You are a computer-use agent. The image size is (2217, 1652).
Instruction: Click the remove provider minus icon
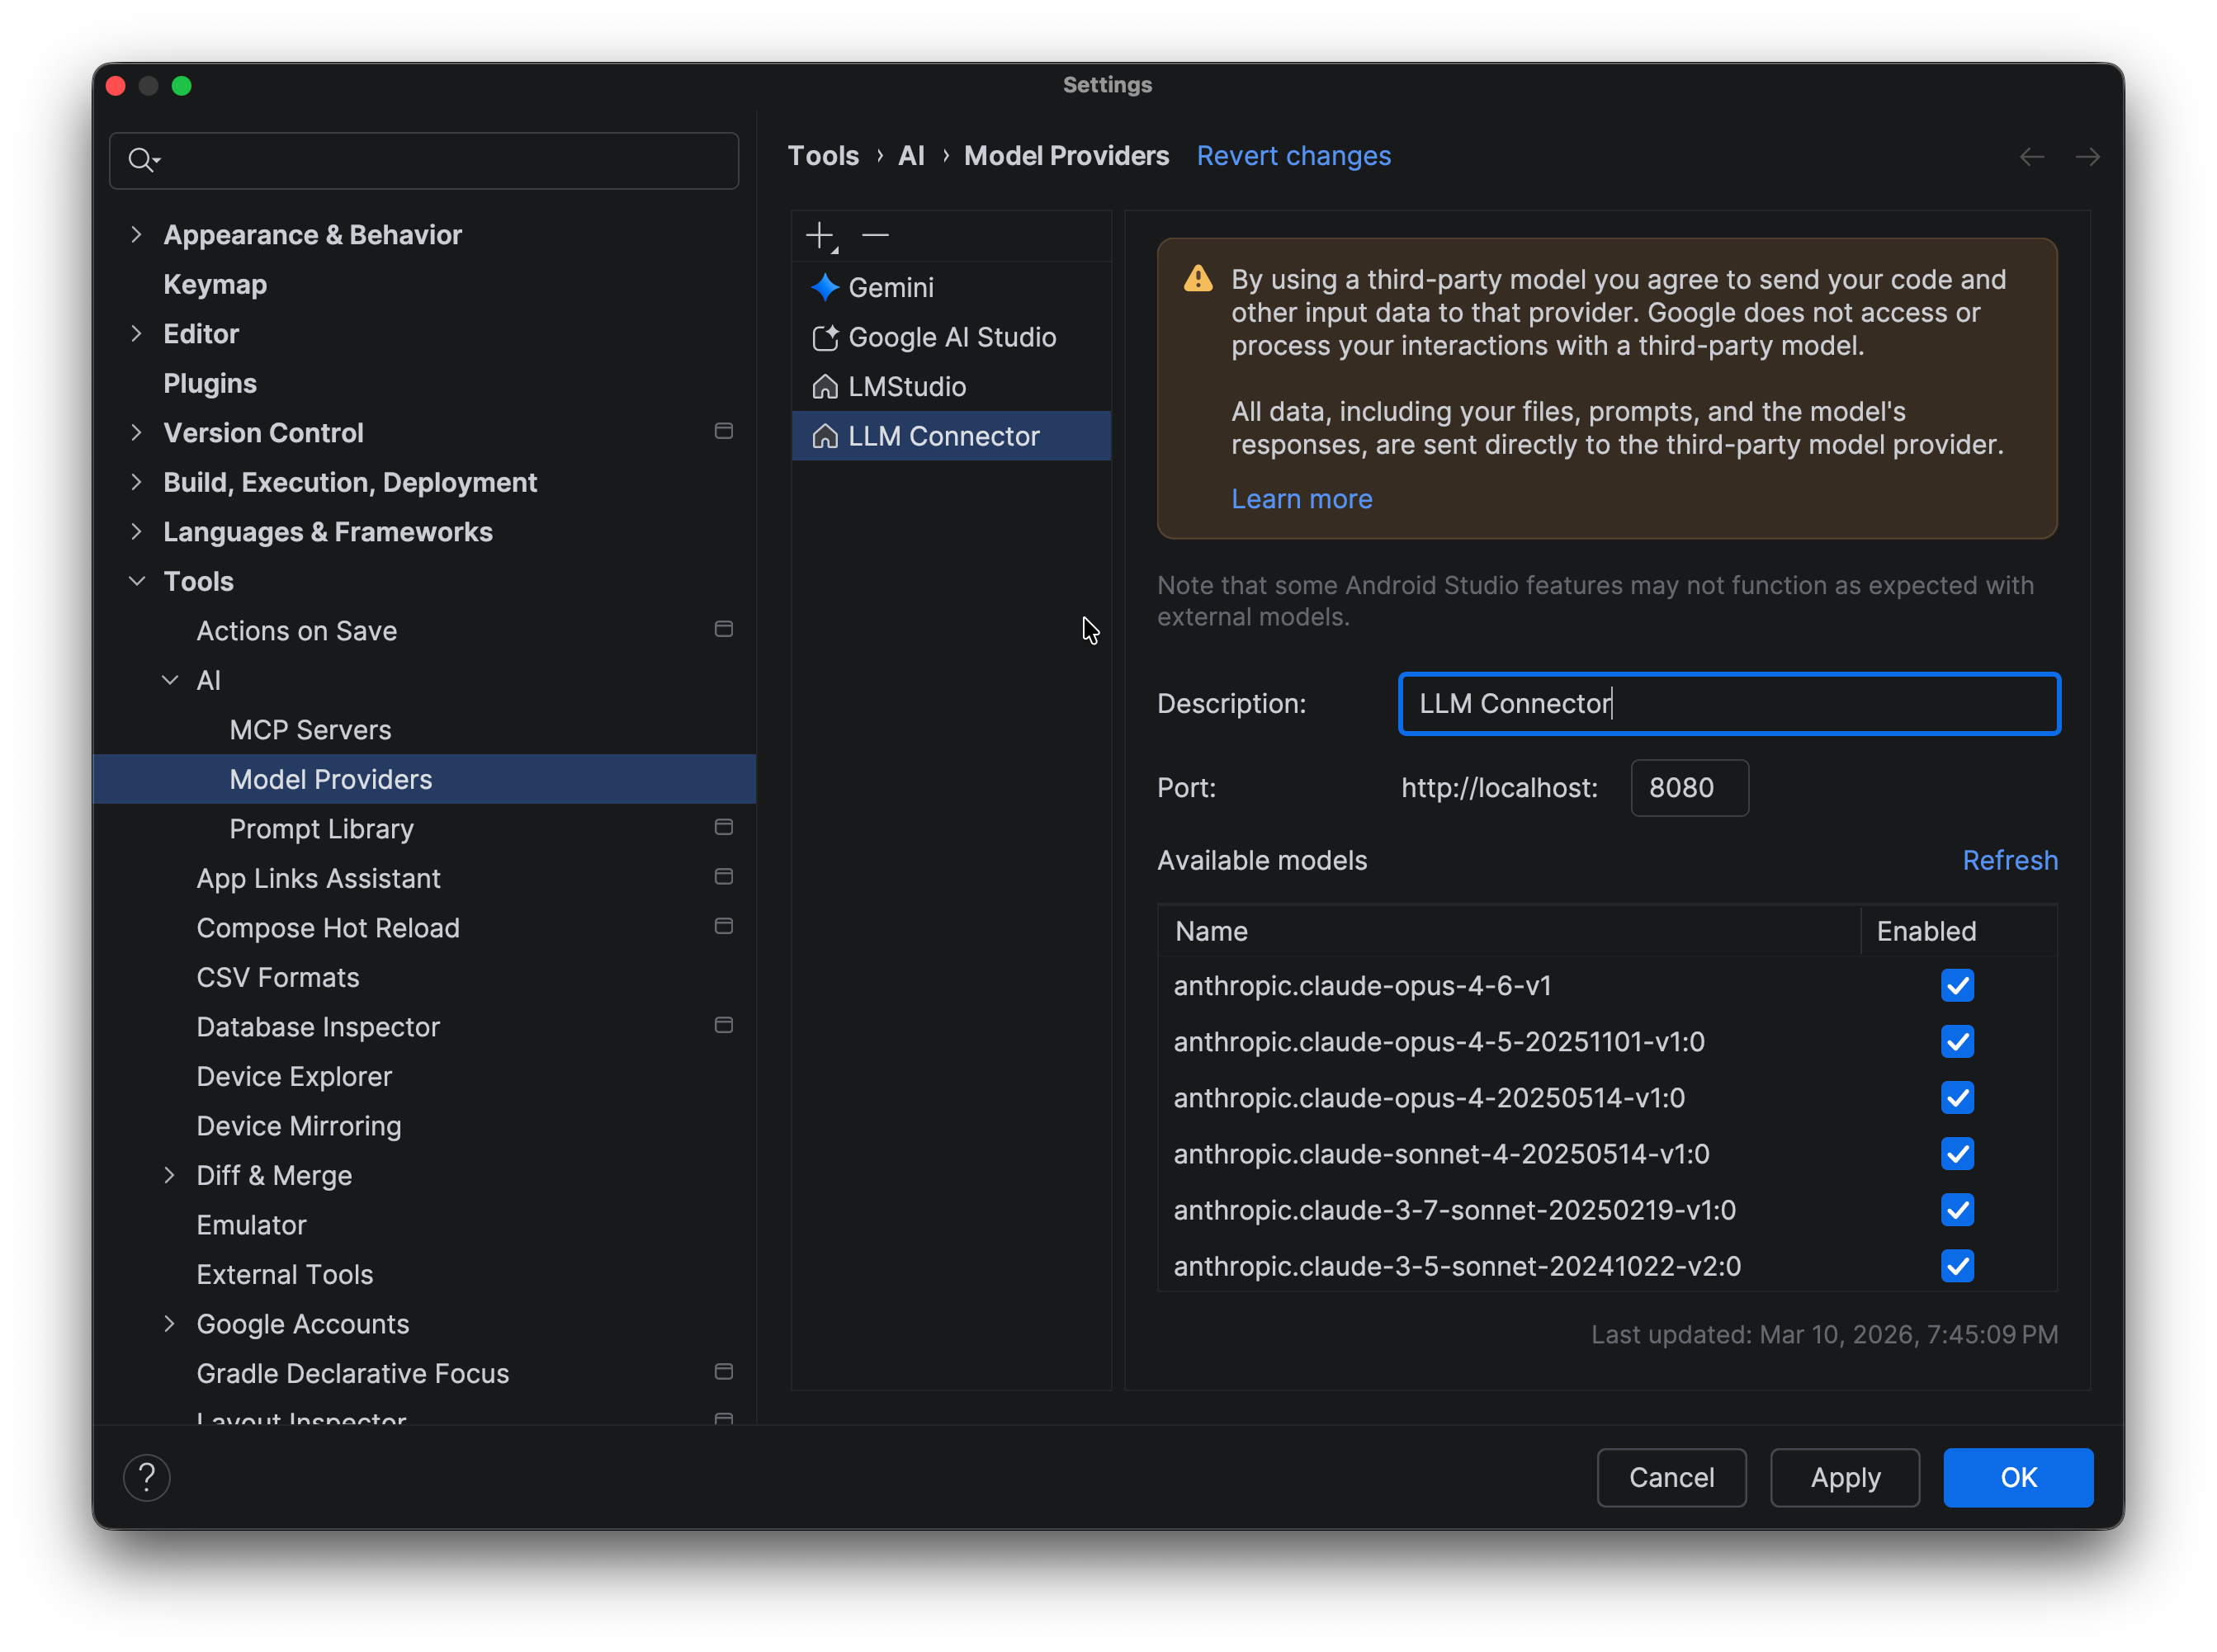(x=874, y=235)
